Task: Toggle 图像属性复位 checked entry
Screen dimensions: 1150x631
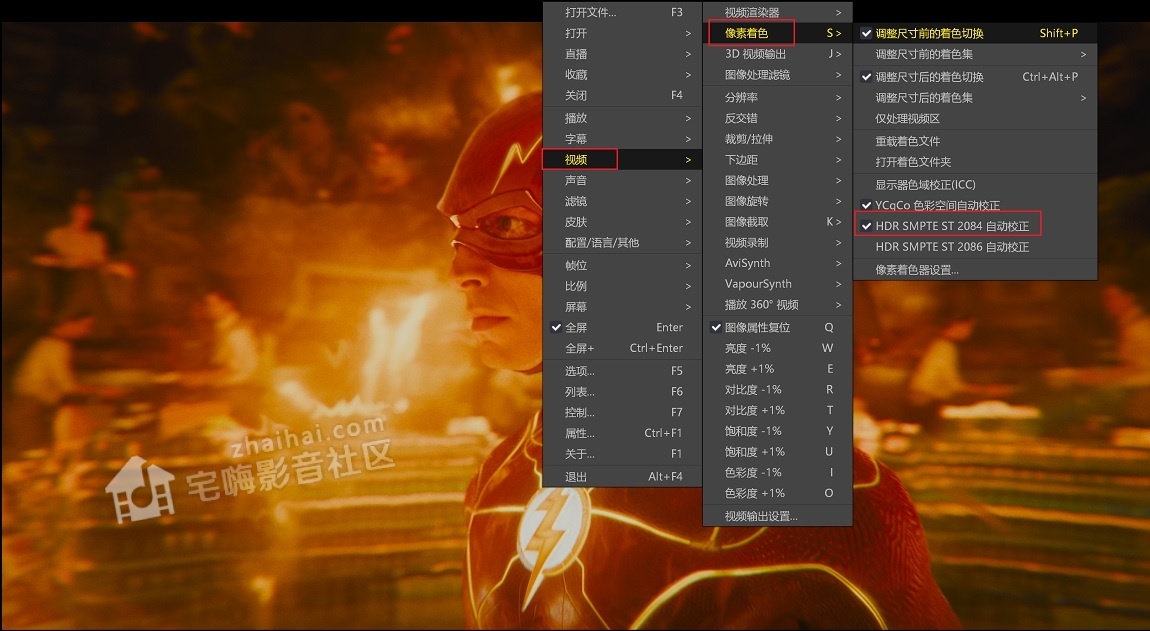Action: click(777, 327)
